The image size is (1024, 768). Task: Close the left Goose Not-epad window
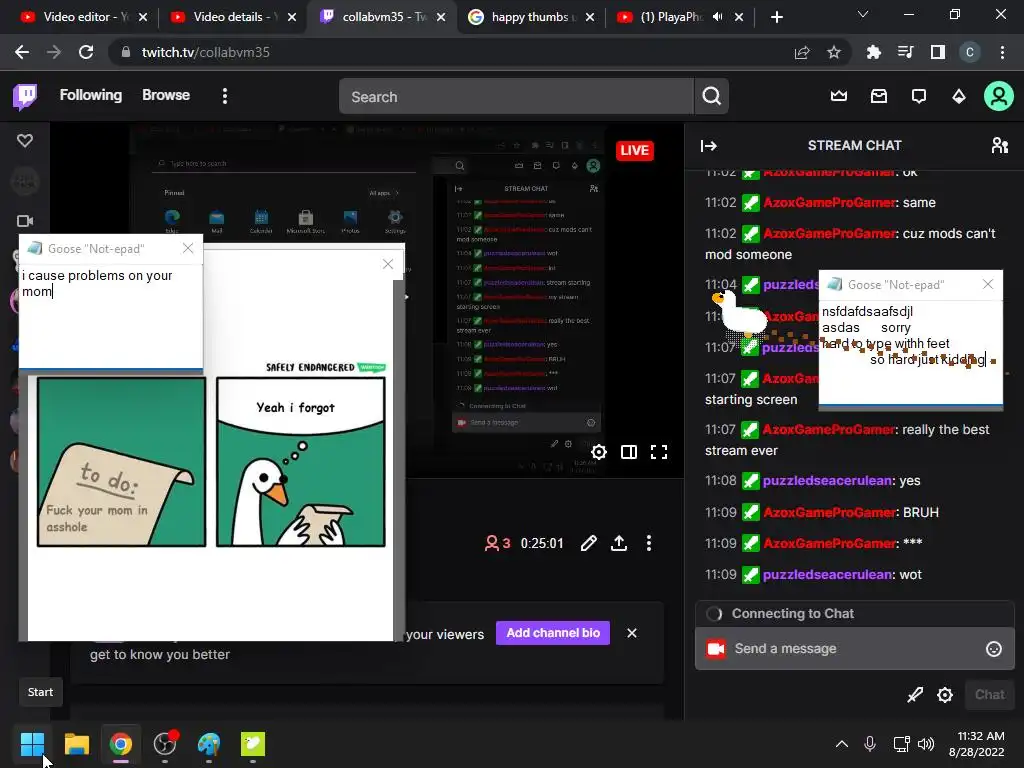[x=188, y=248]
